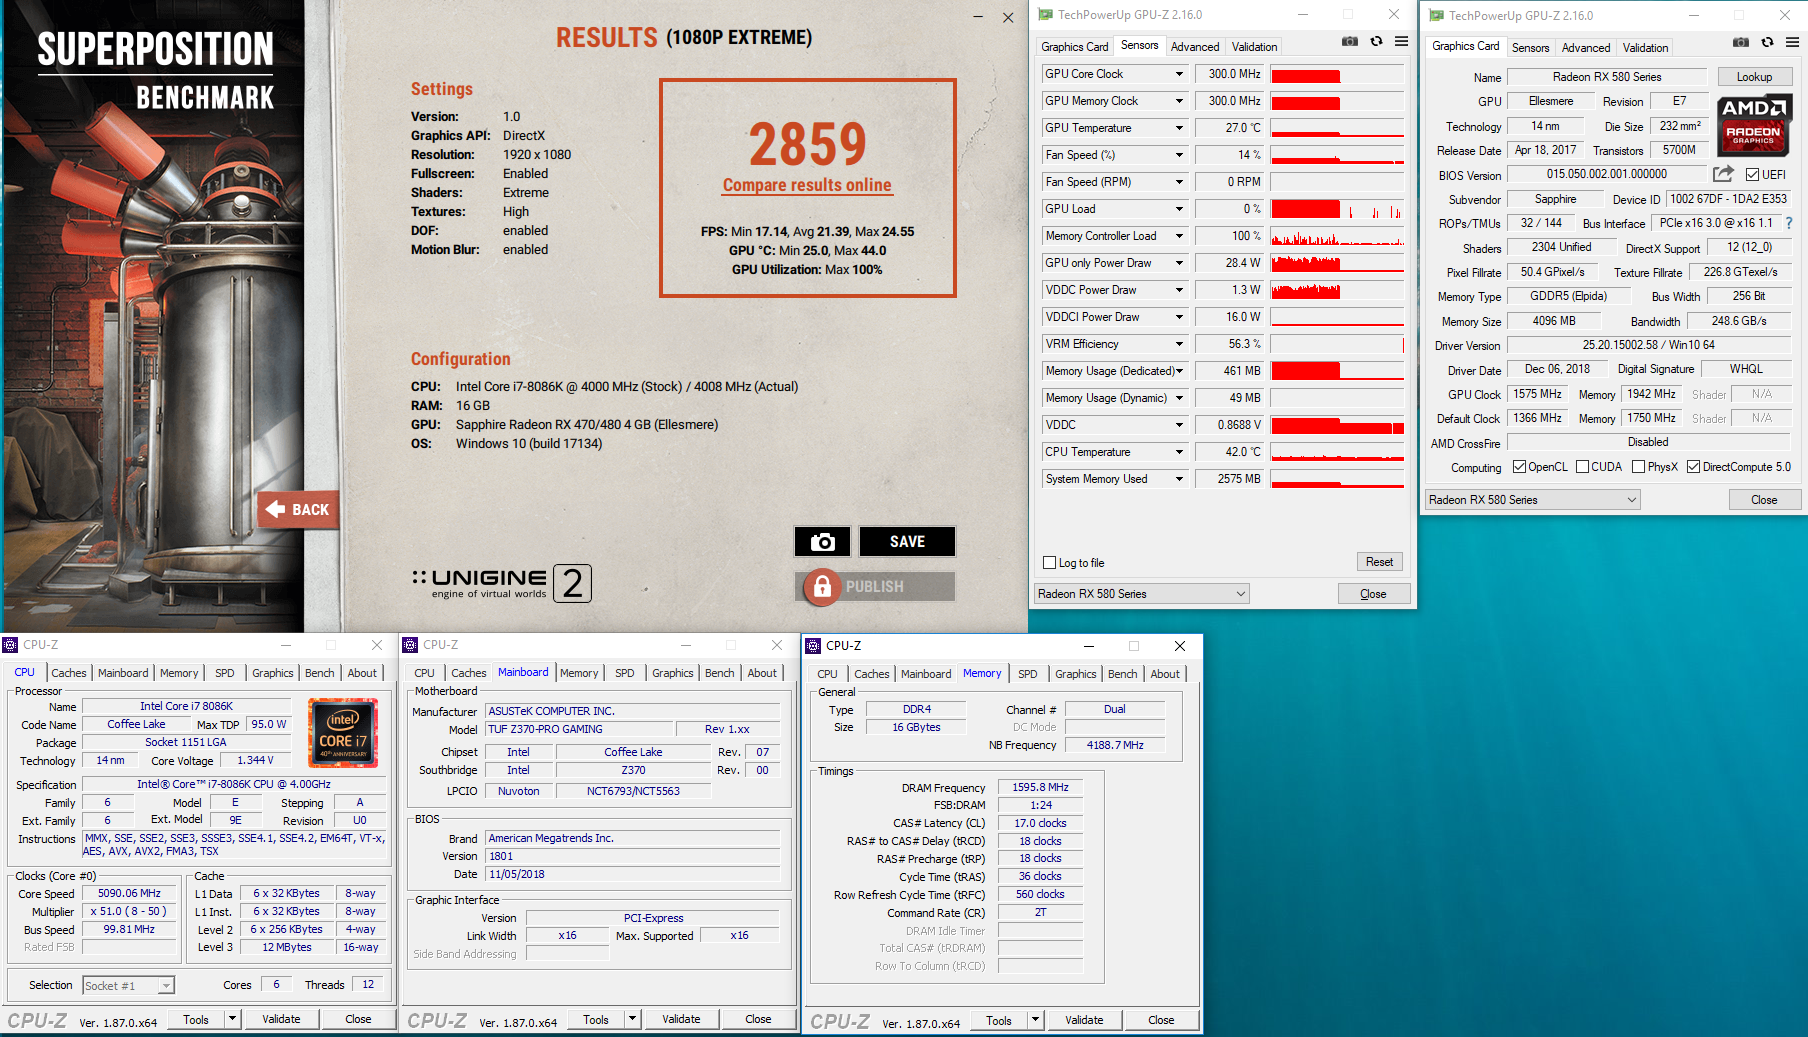Image resolution: width=1808 pixels, height=1037 pixels.
Task: Enable Log to file in GPU-Z Sensors
Action: tap(1049, 563)
